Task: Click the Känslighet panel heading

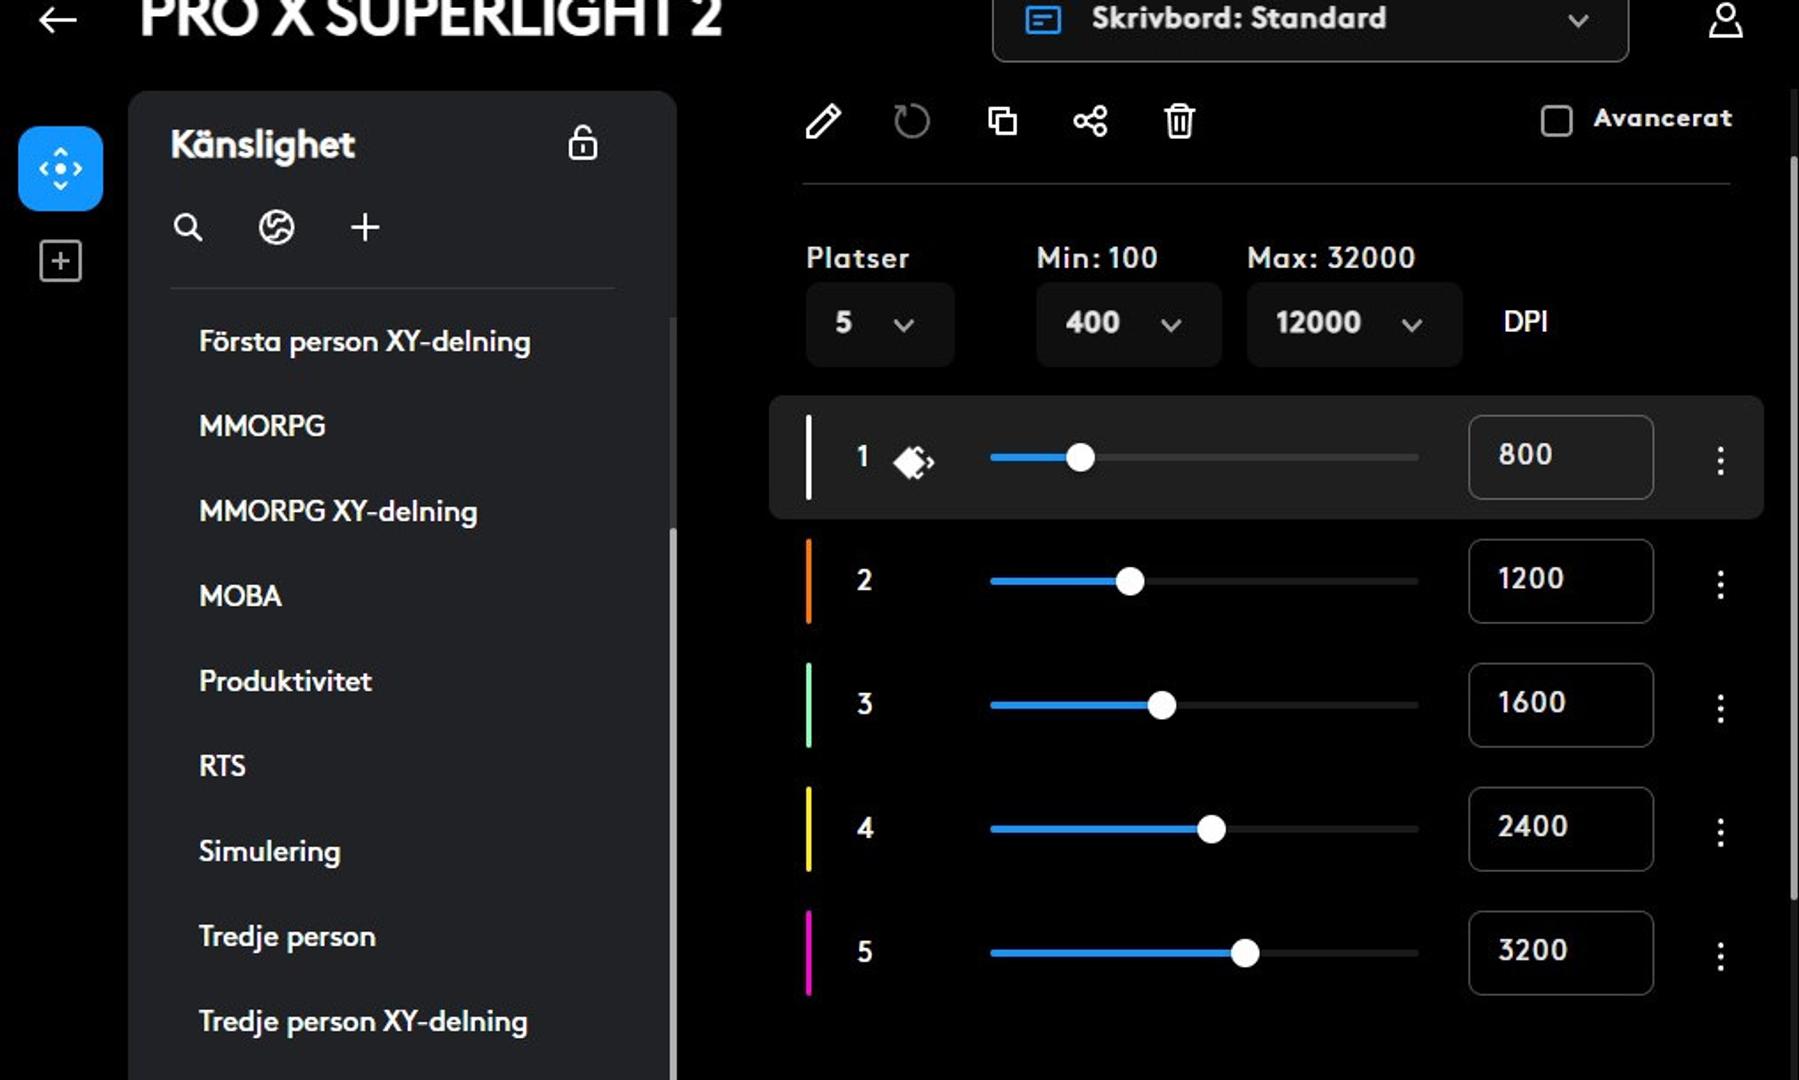Action: click(x=263, y=145)
